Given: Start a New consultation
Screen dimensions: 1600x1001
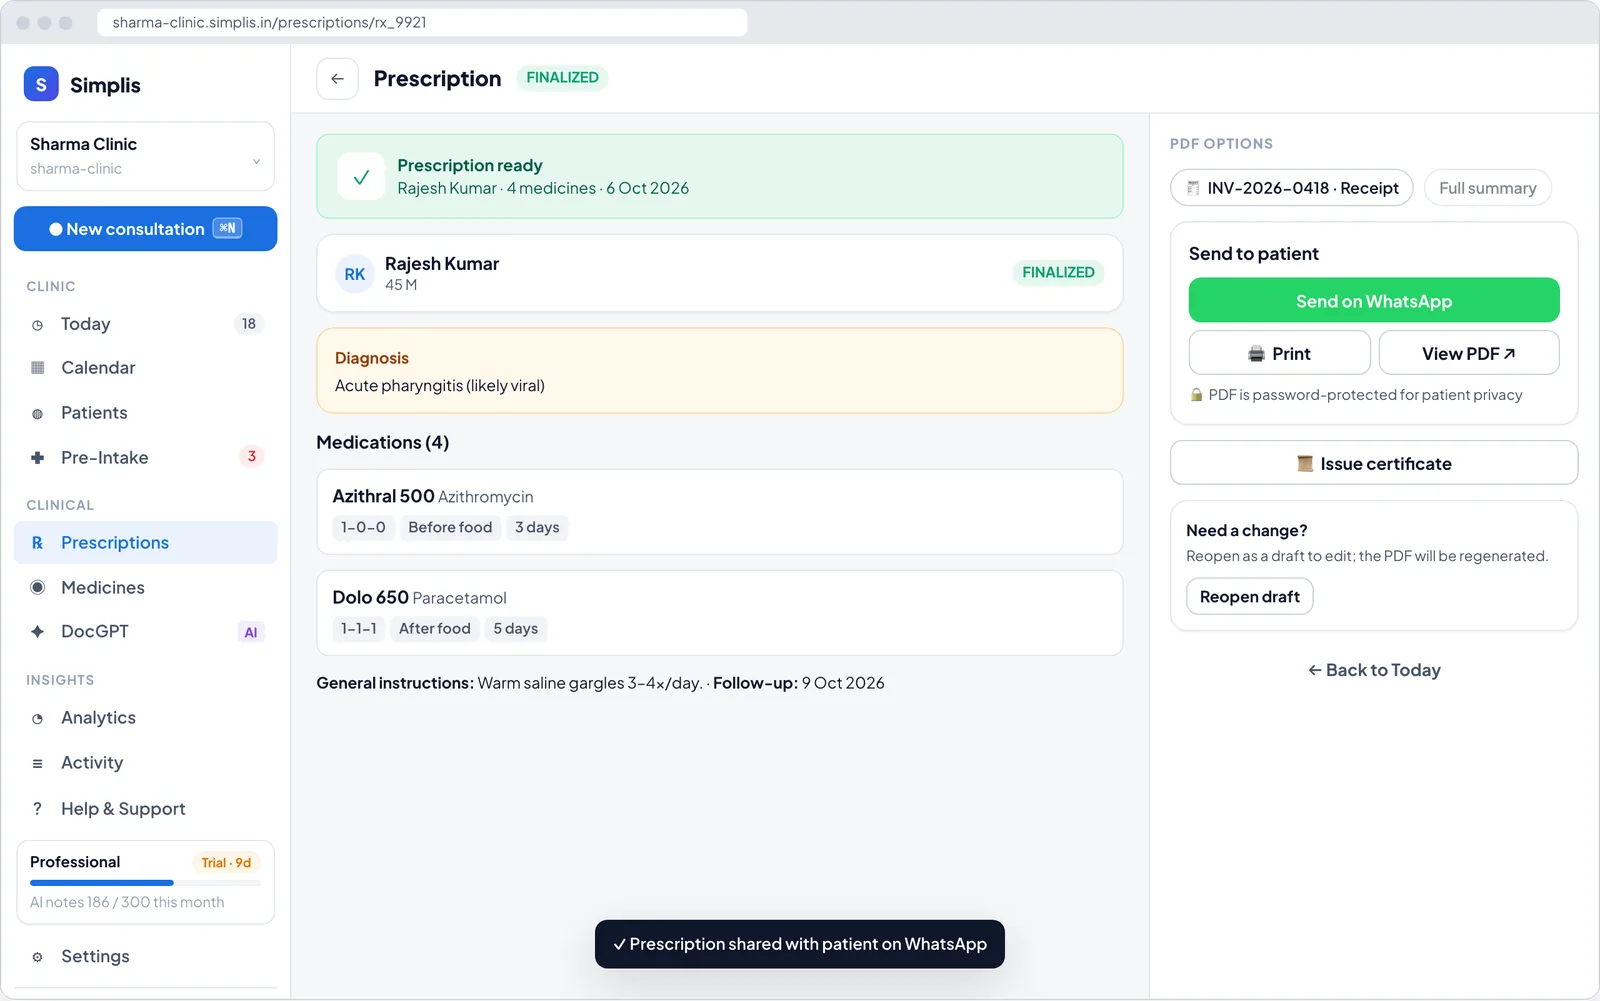Looking at the screenshot, I should [x=145, y=229].
